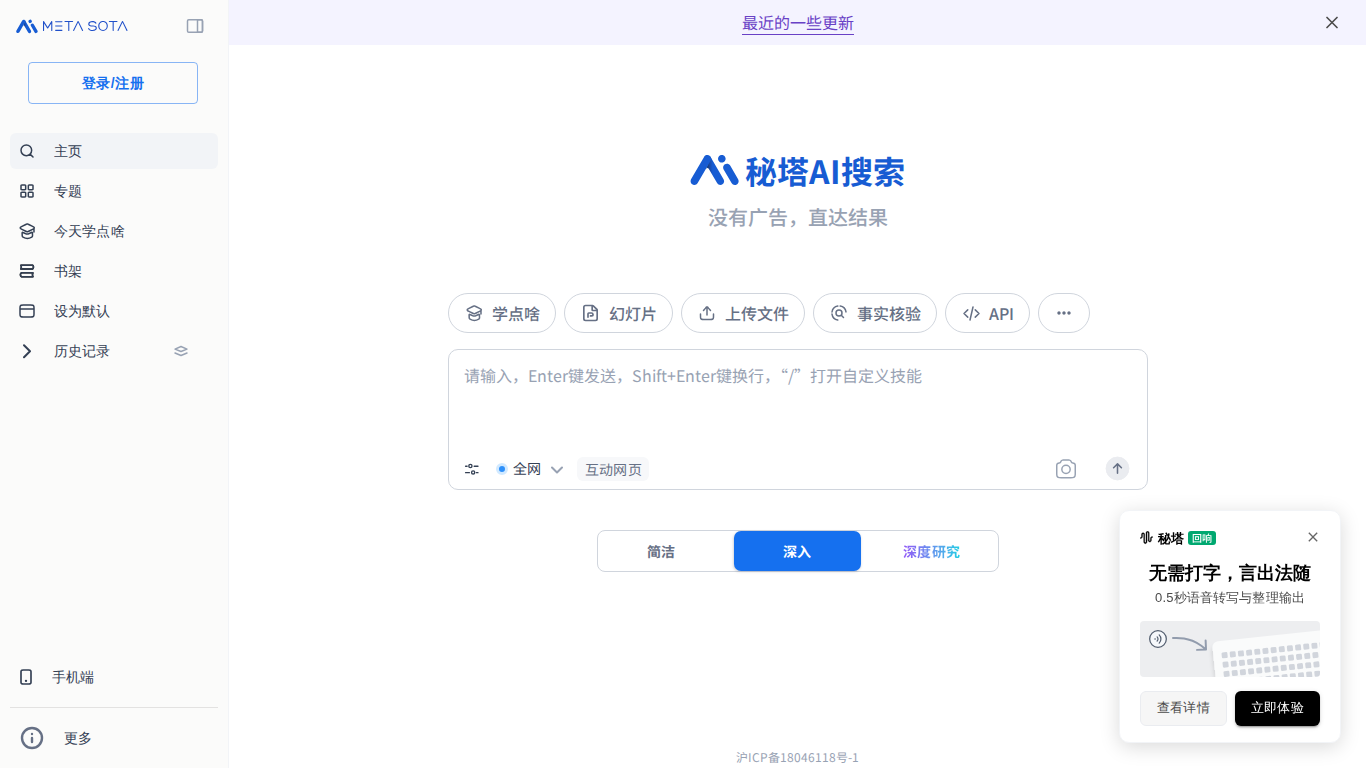Select 设为默认 in the sidebar
The image size is (1366, 768).
click(114, 311)
